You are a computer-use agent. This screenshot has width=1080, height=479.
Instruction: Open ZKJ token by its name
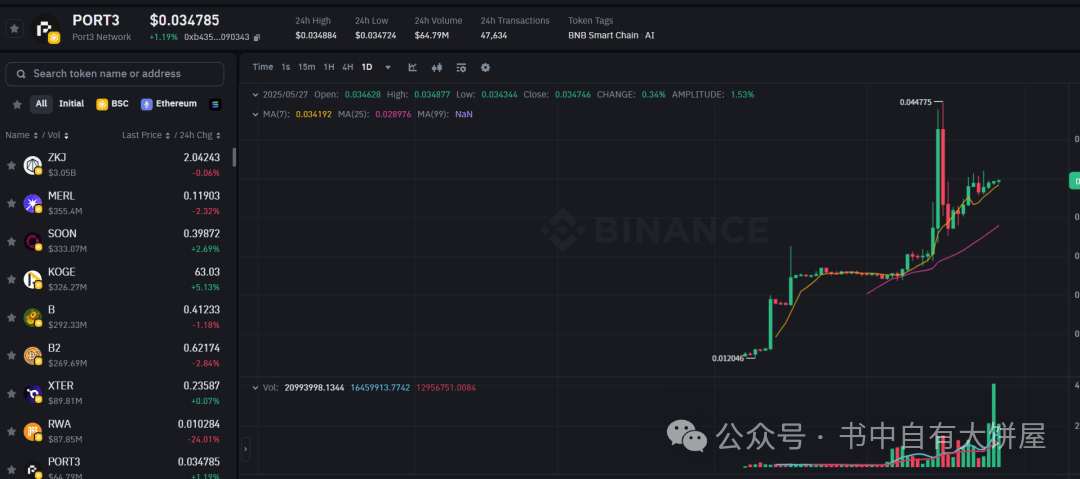57,157
